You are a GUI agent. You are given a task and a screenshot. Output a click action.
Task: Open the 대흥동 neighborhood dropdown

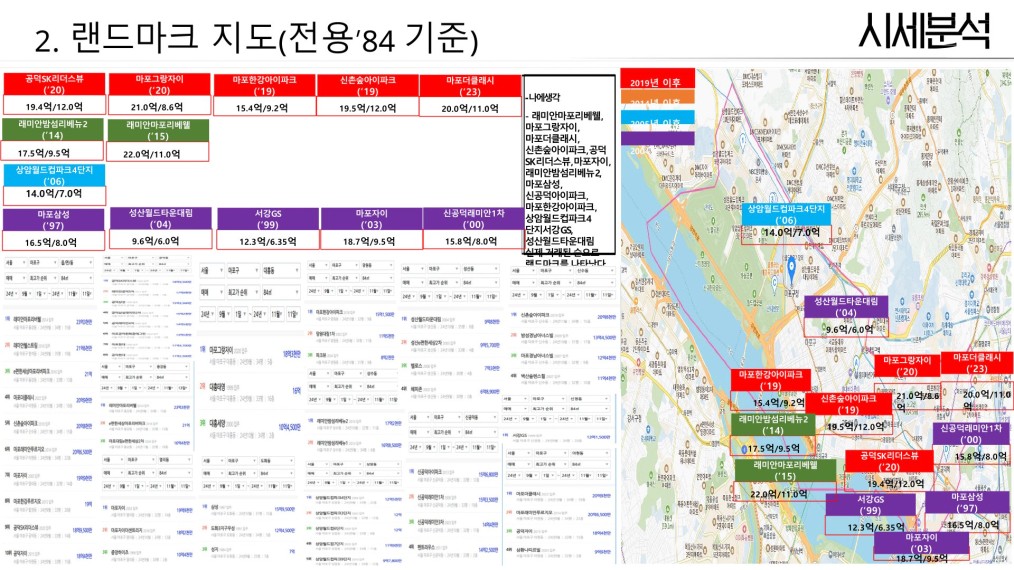click(275, 270)
